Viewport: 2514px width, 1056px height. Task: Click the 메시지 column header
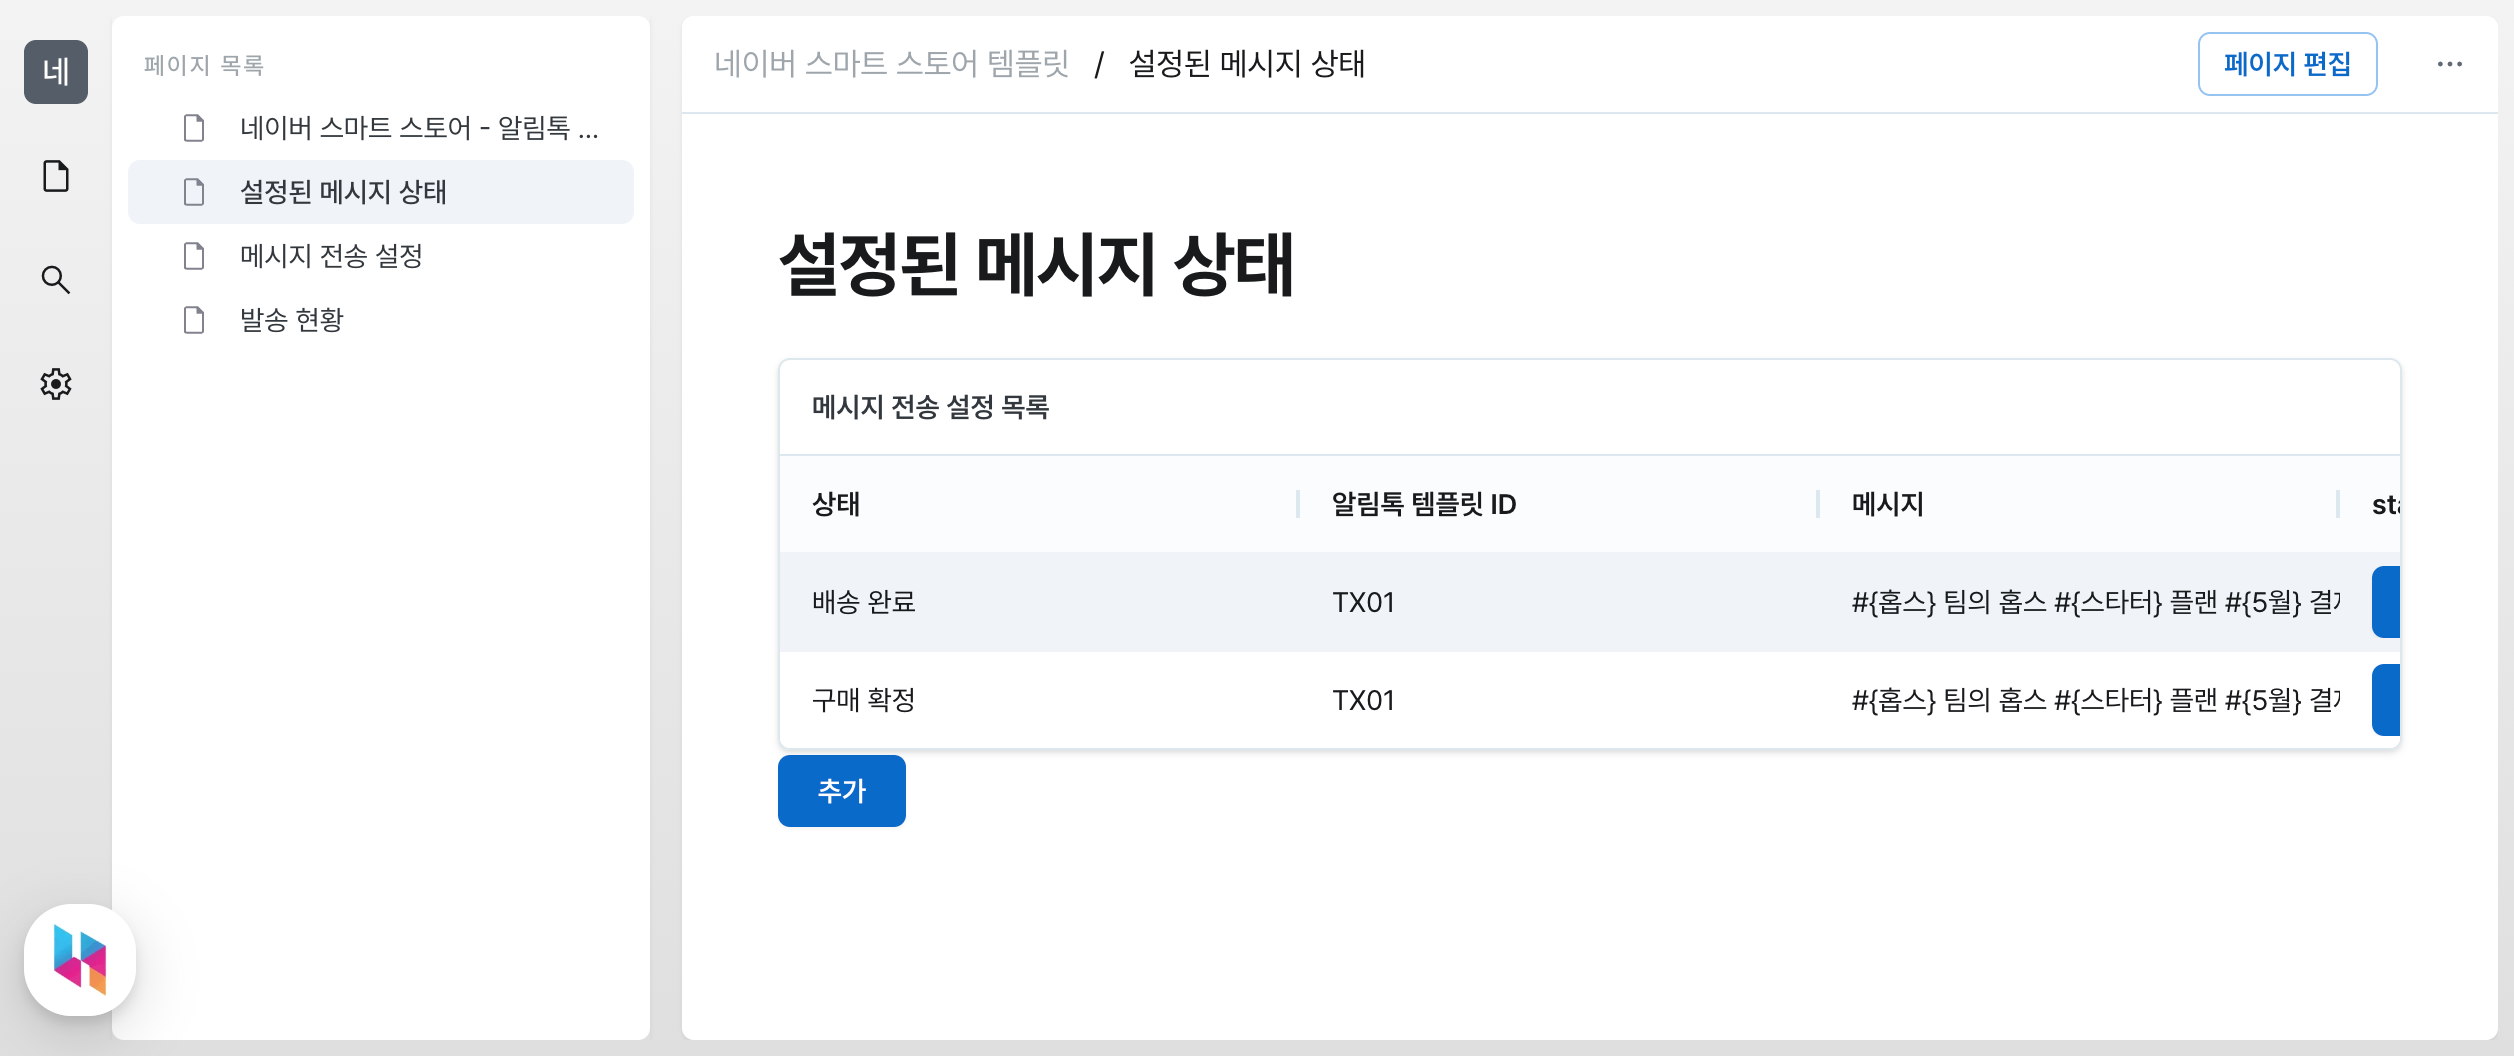coord(2078,504)
